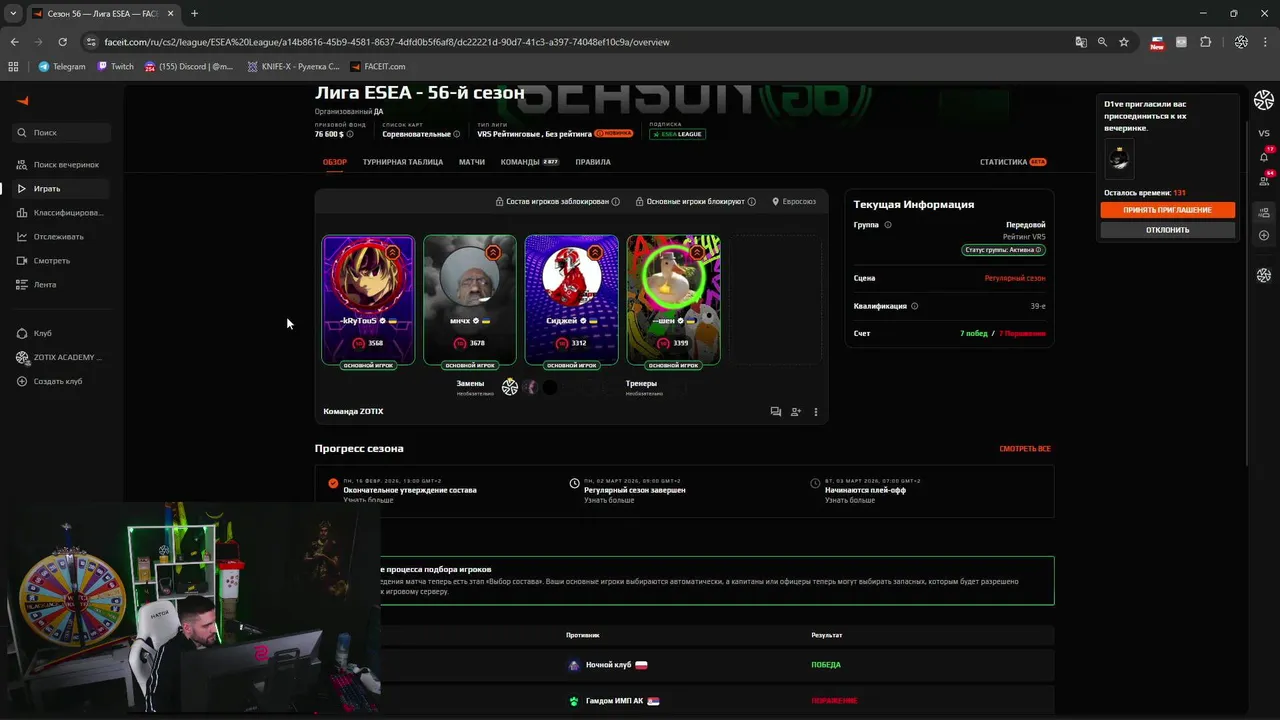Open Chrome extensions puzzle icon
The height and width of the screenshot is (720, 1280).
[1205, 42]
